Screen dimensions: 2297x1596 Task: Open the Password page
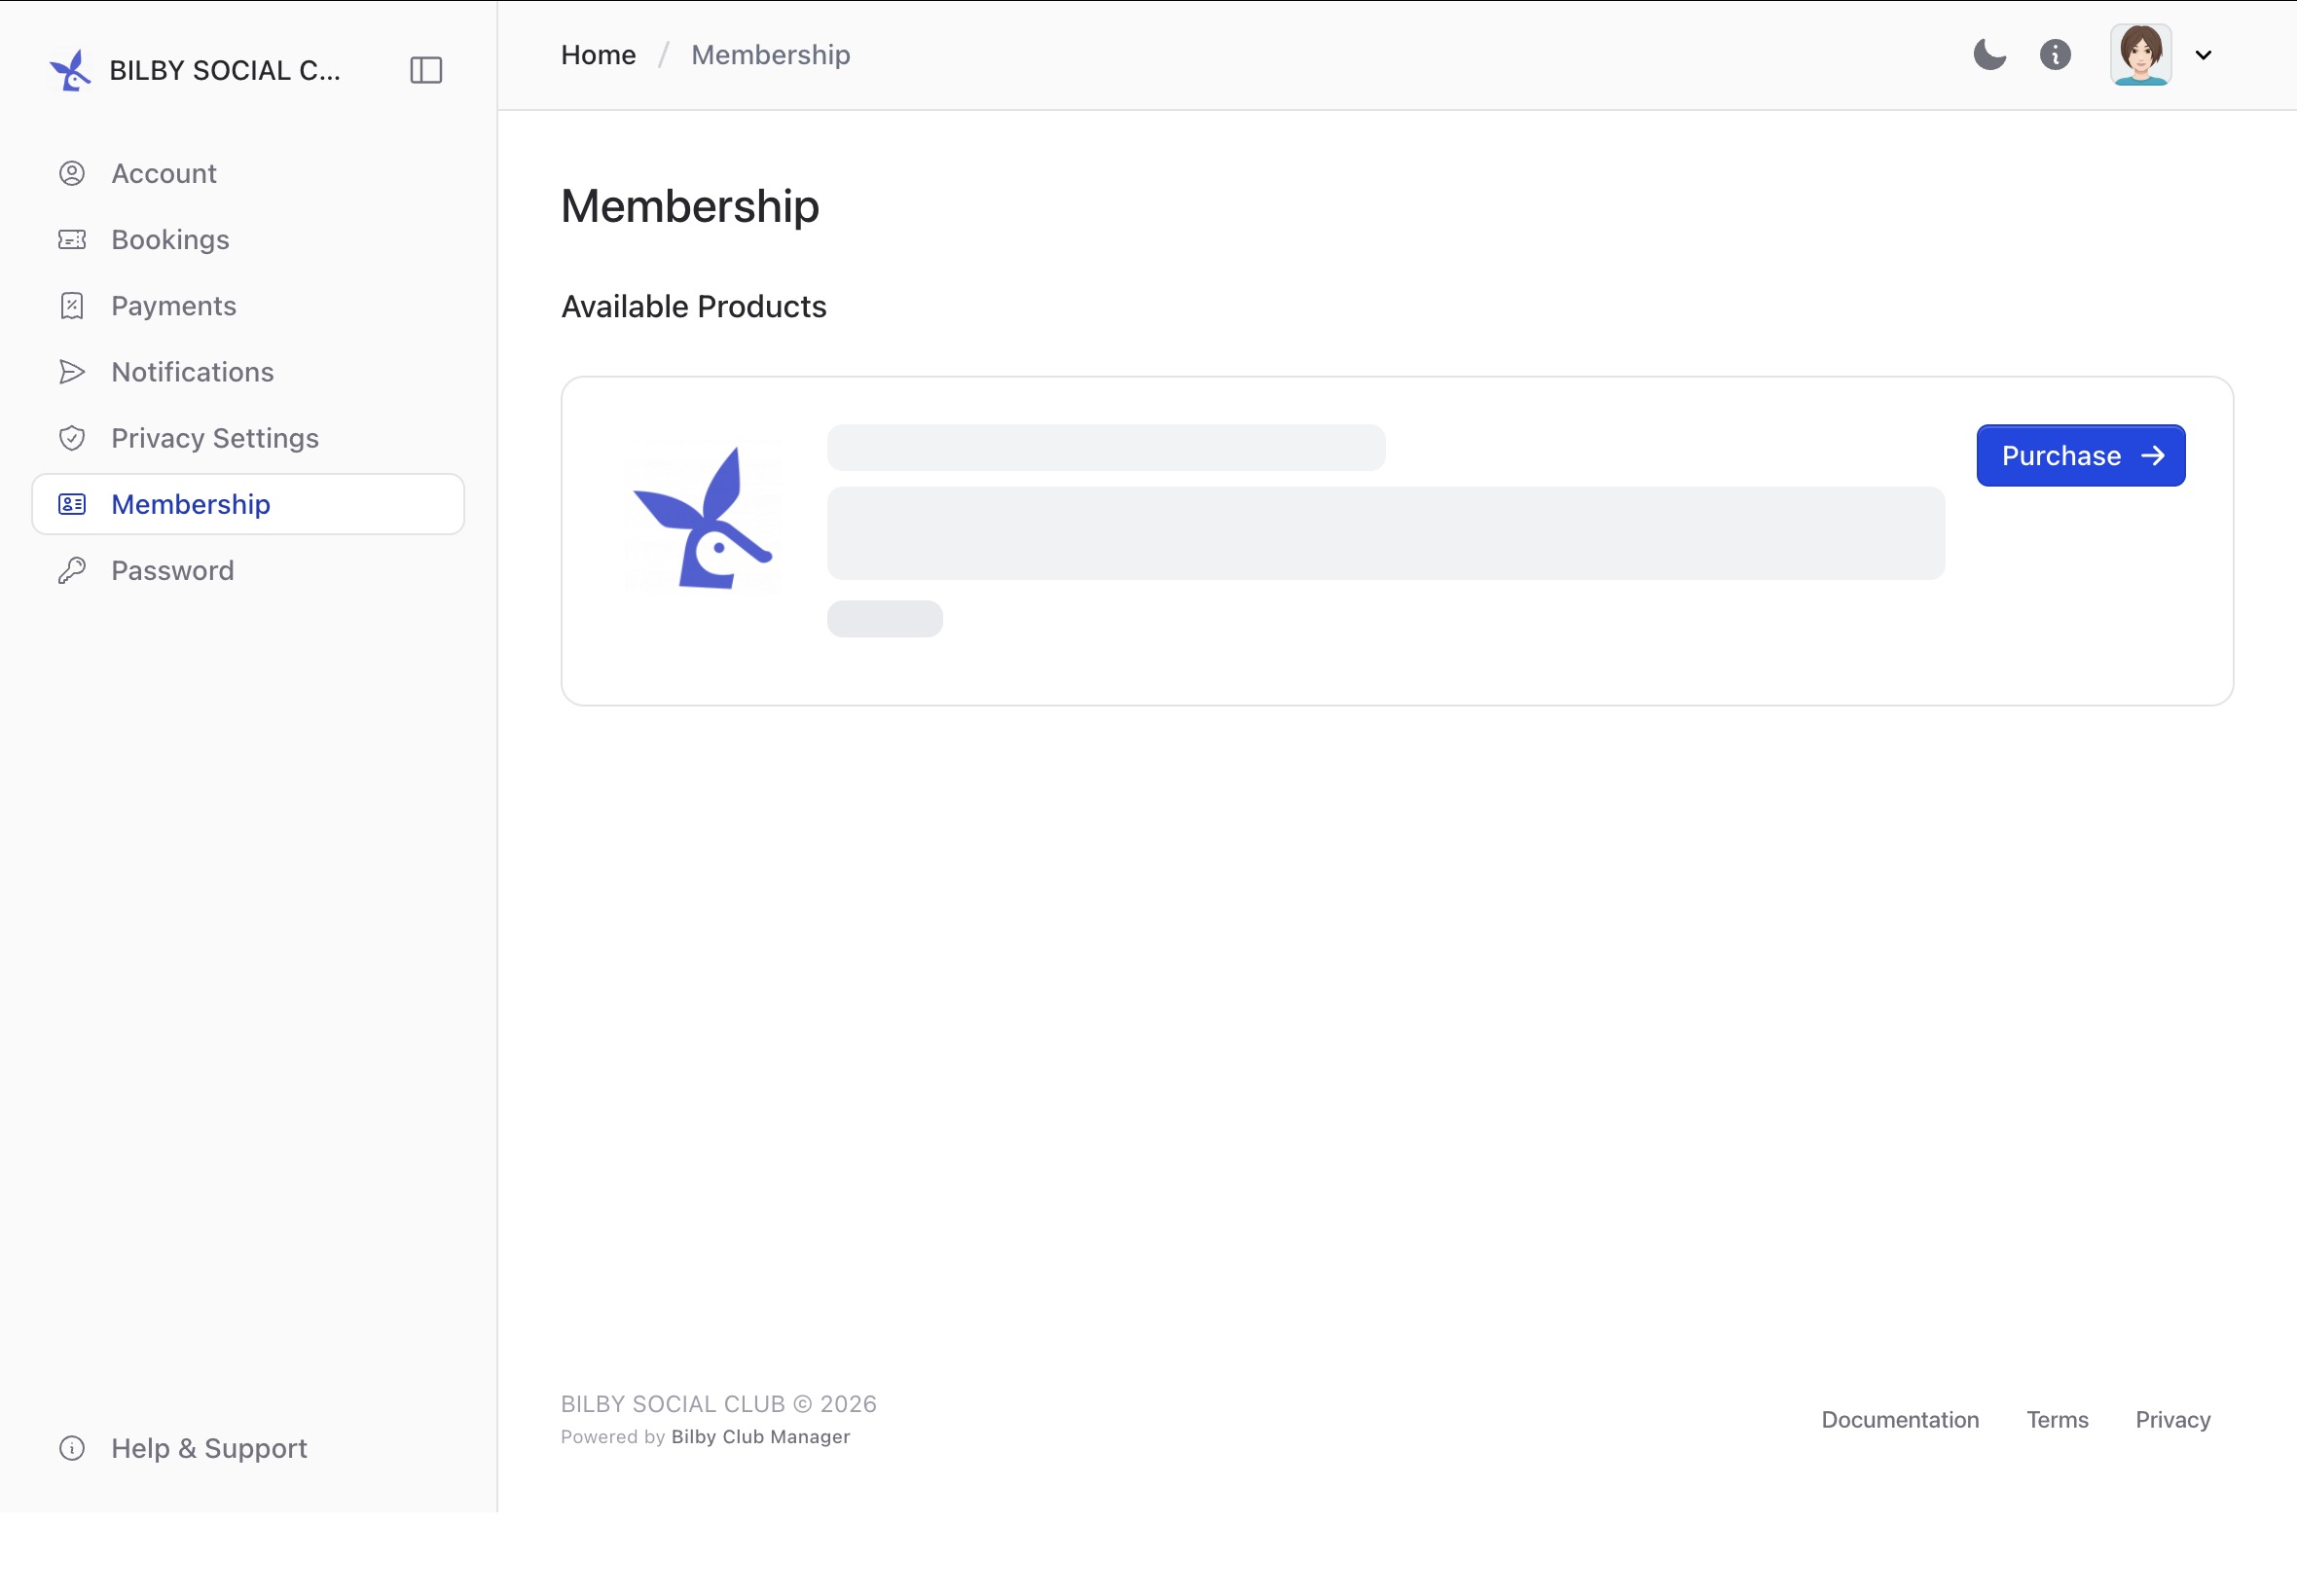coord(248,569)
